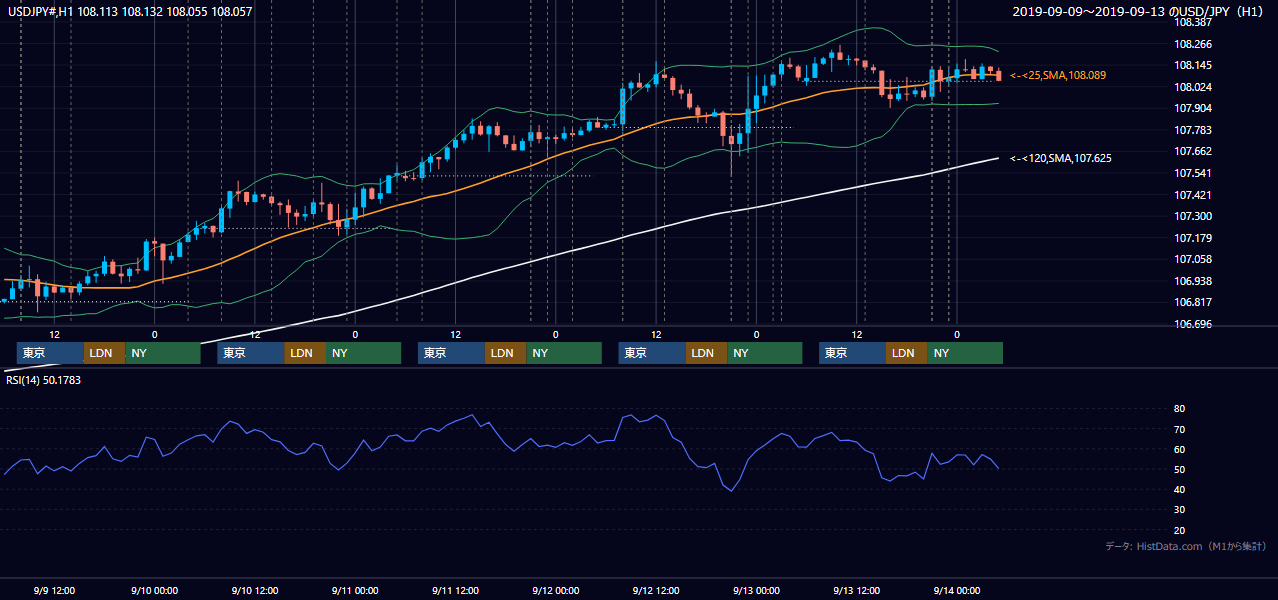Click price axis label 107.179
The image size is (1278, 600).
click(x=1193, y=238)
